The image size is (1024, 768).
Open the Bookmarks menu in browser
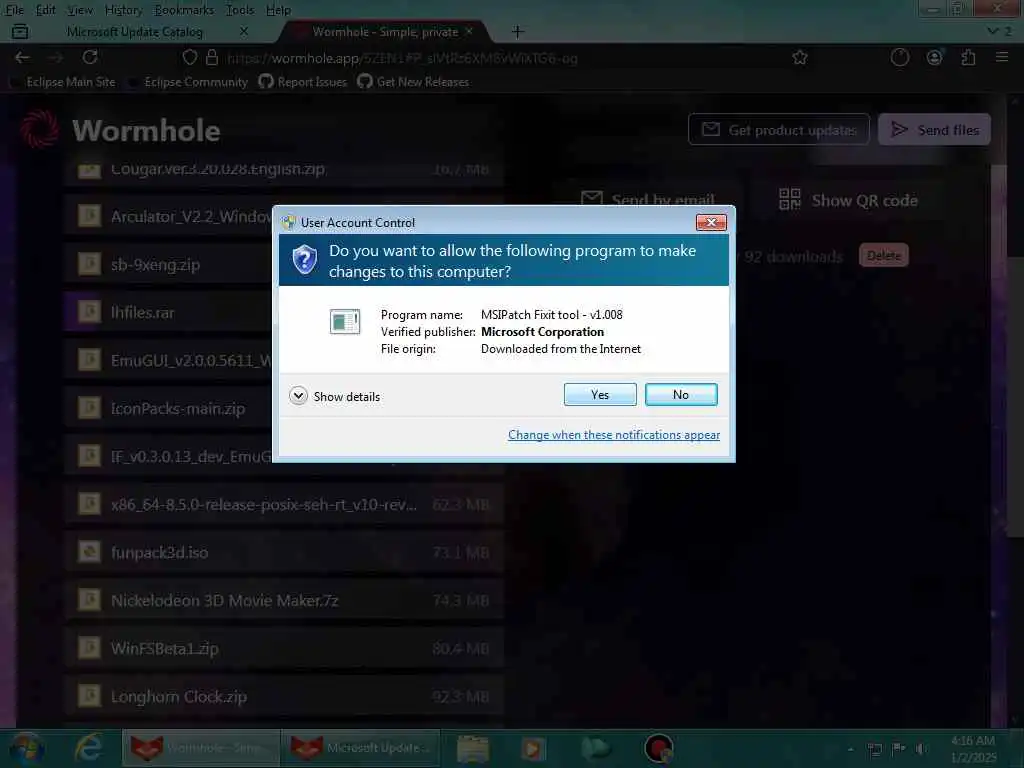point(184,10)
